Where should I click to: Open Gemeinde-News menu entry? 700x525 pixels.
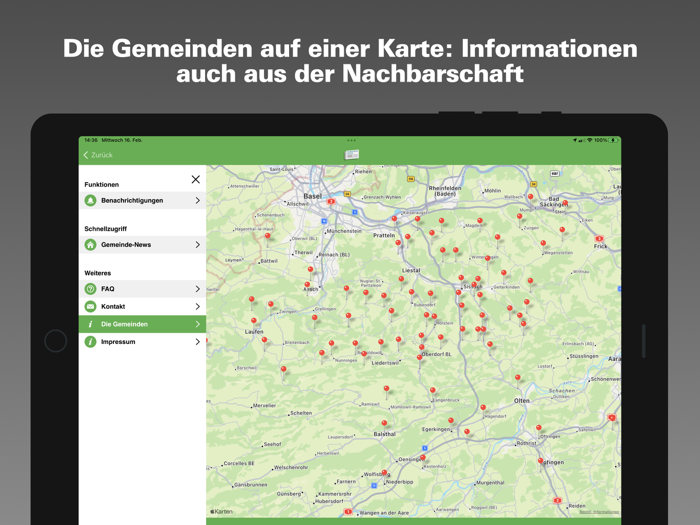tap(142, 245)
